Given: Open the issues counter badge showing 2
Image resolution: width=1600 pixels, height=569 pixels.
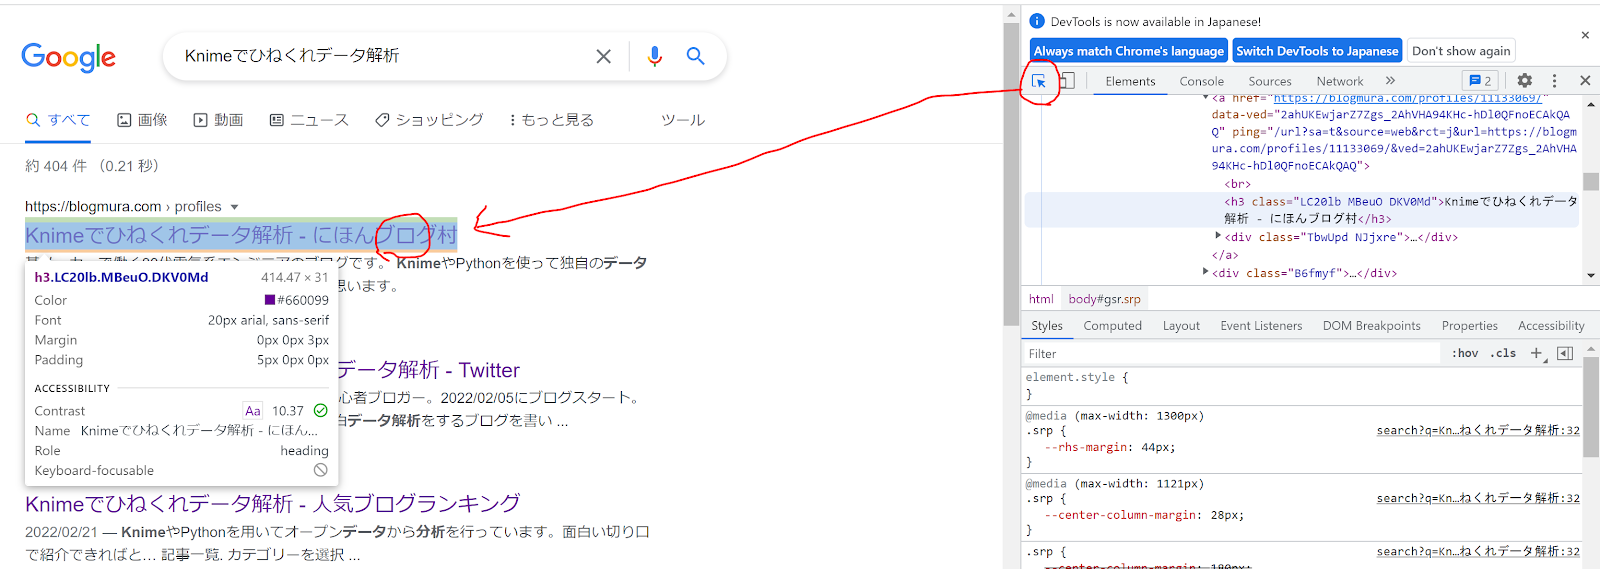Looking at the screenshot, I should (1480, 81).
